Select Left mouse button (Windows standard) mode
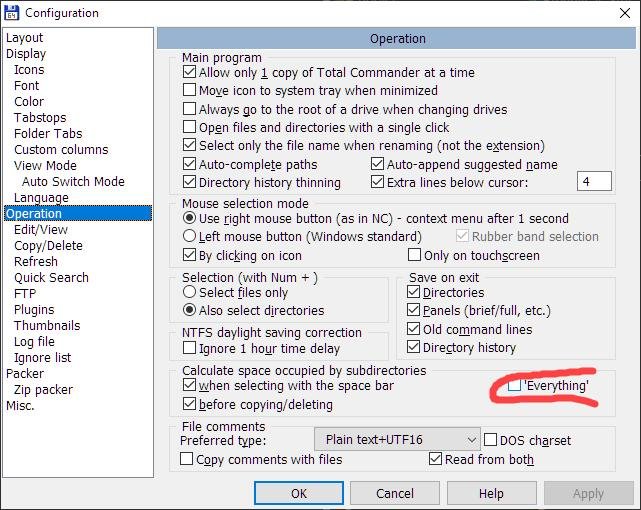 (190, 237)
